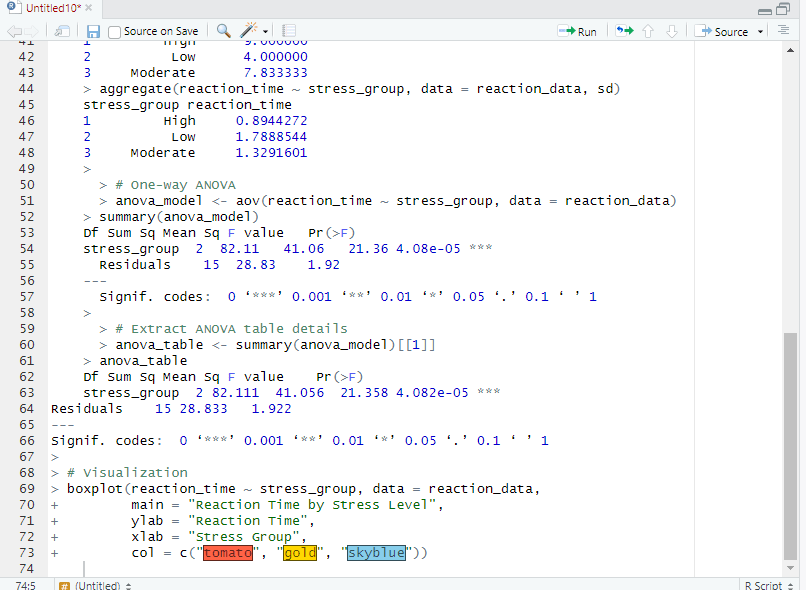Enable the Source on Save checkbox
Image resolution: width=806 pixels, height=590 pixels.
(x=114, y=32)
